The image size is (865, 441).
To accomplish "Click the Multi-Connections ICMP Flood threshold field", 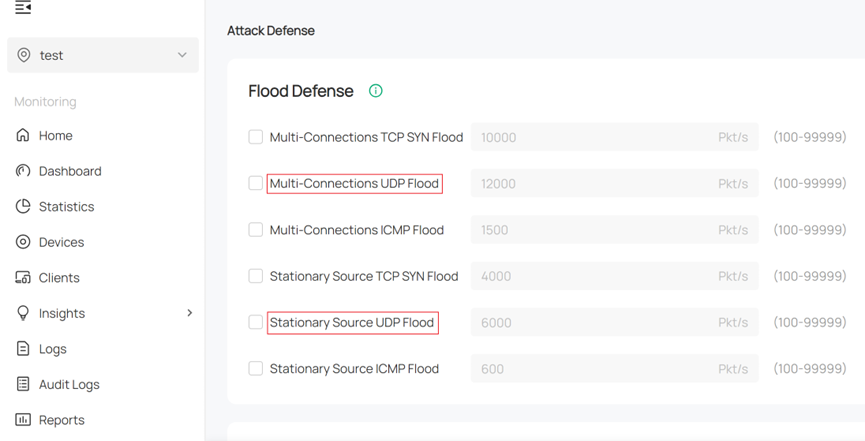I will 615,230.
